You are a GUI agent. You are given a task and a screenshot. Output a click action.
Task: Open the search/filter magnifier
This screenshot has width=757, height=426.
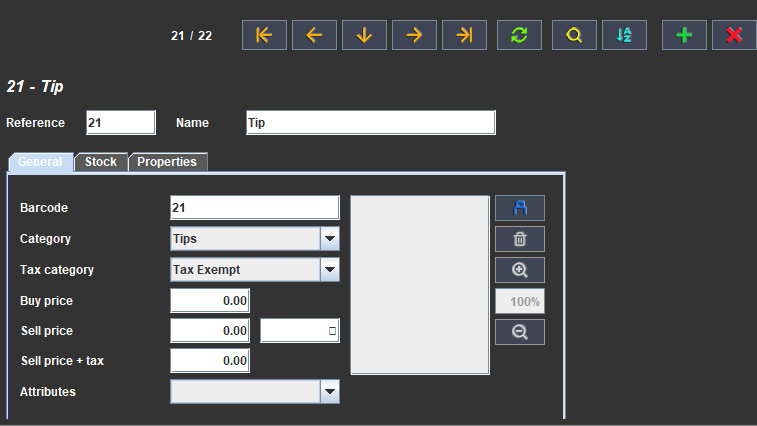(x=574, y=35)
